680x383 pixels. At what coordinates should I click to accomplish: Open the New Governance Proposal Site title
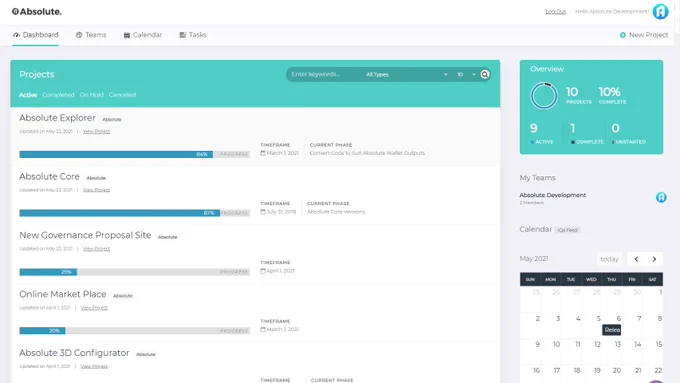click(85, 236)
